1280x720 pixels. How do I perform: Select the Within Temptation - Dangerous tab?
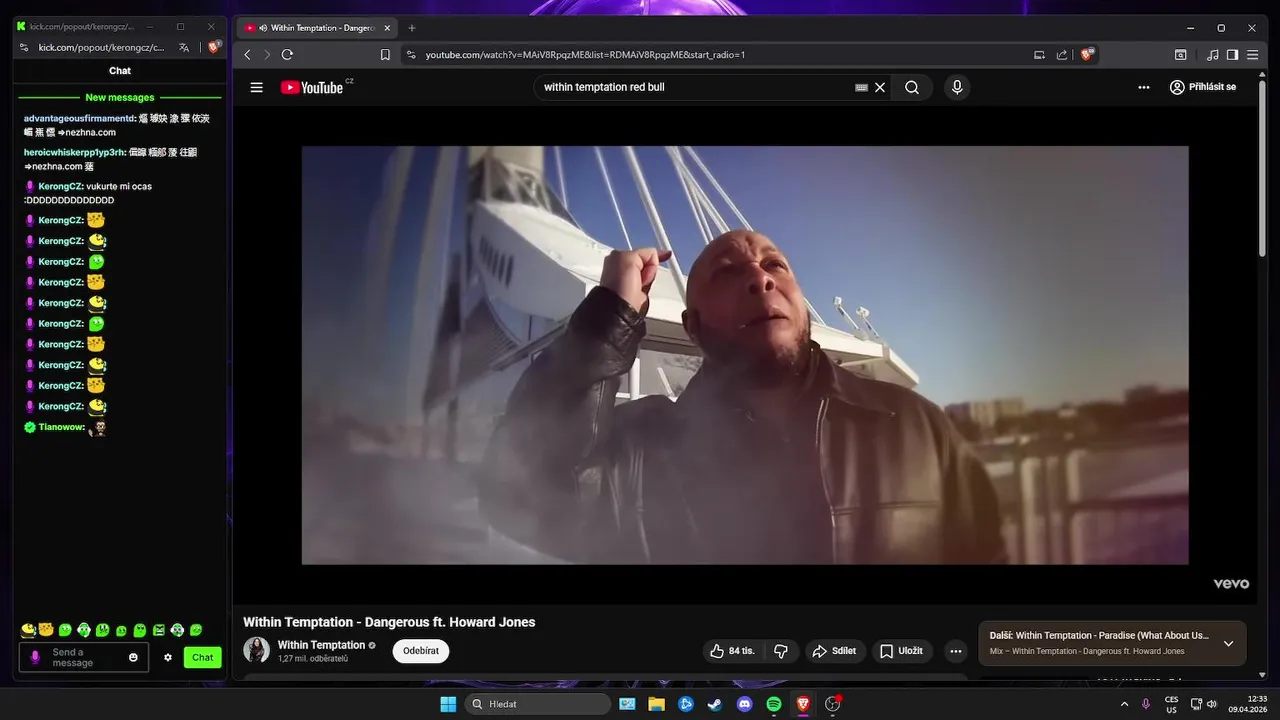(315, 28)
